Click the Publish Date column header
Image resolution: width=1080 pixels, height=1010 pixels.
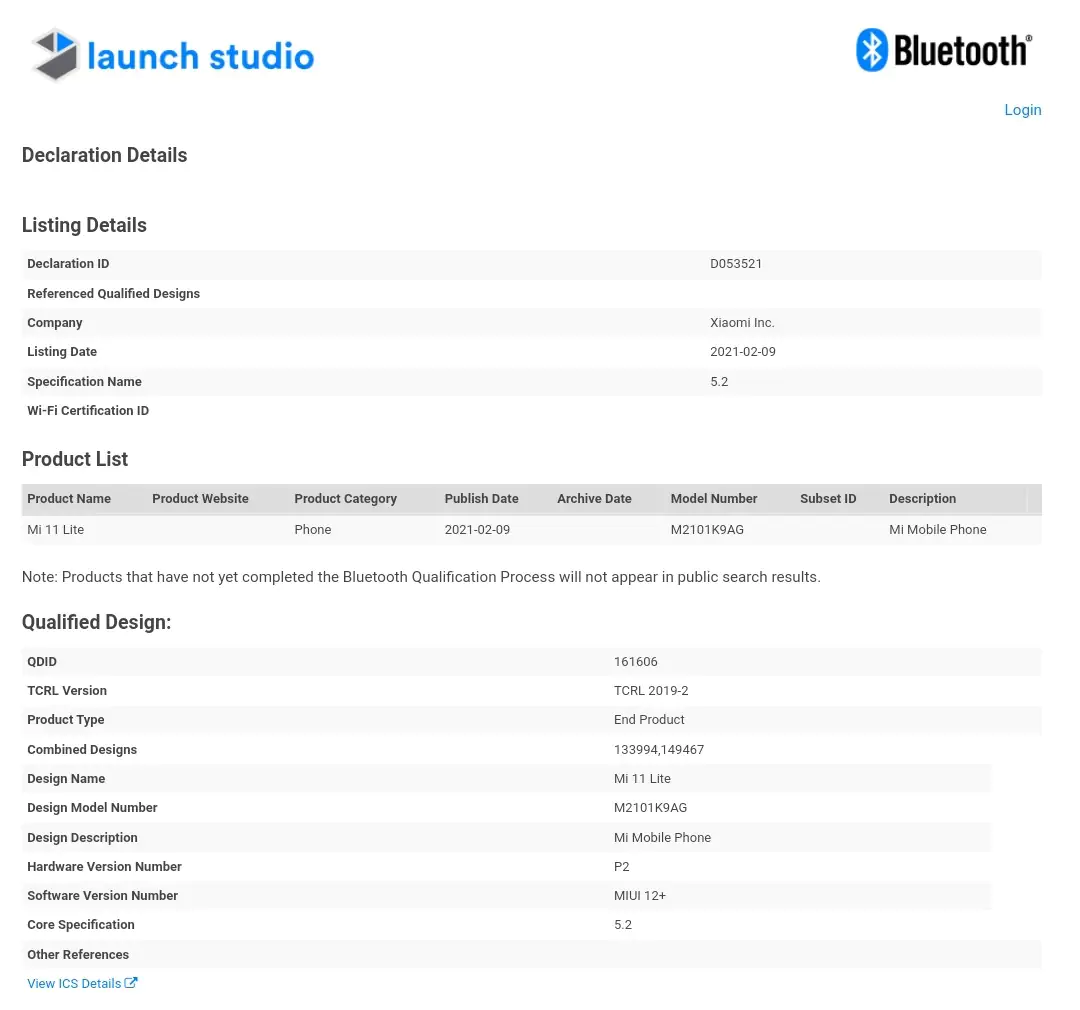tap(481, 498)
